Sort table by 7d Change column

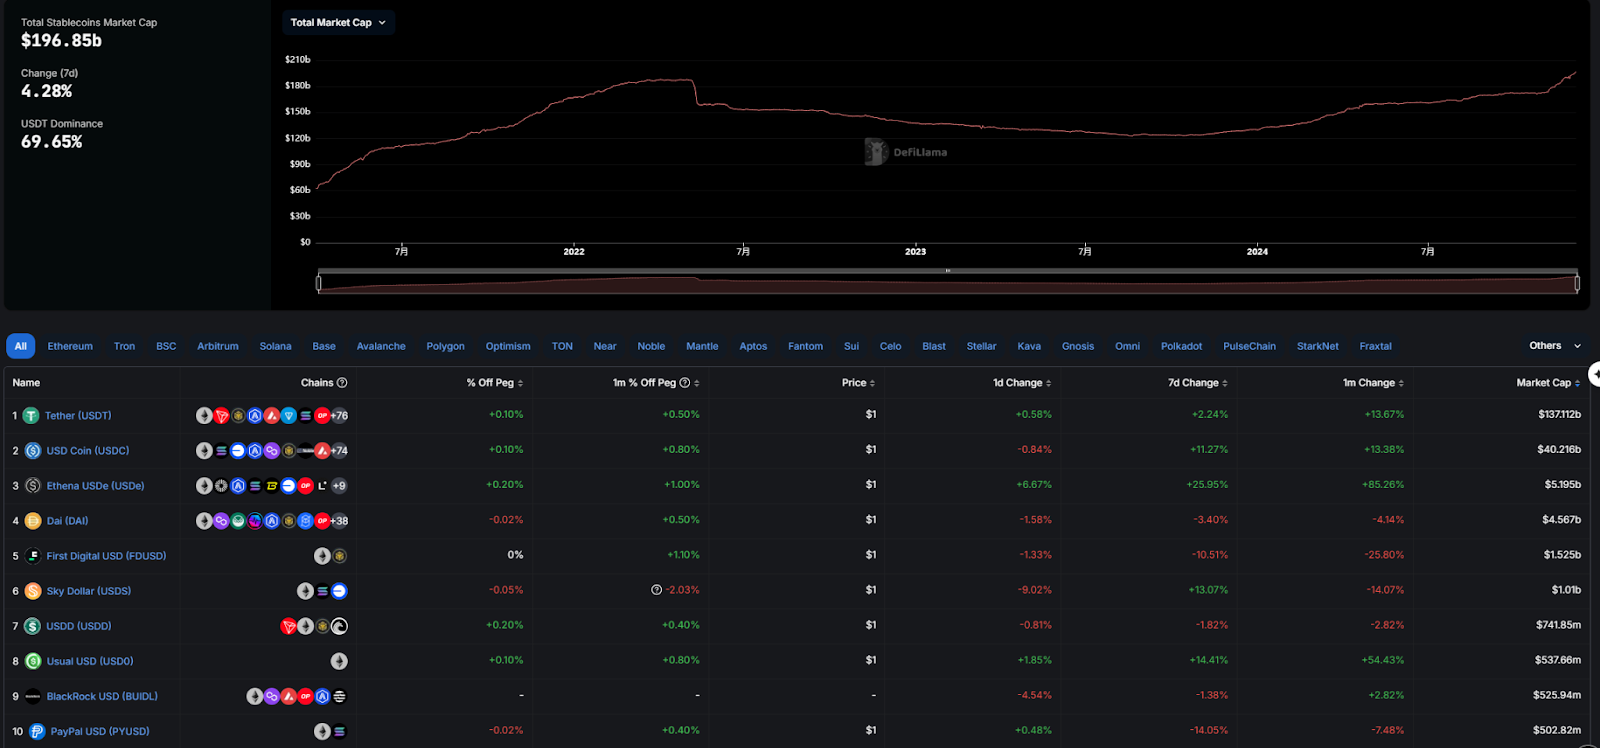click(1197, 383)
